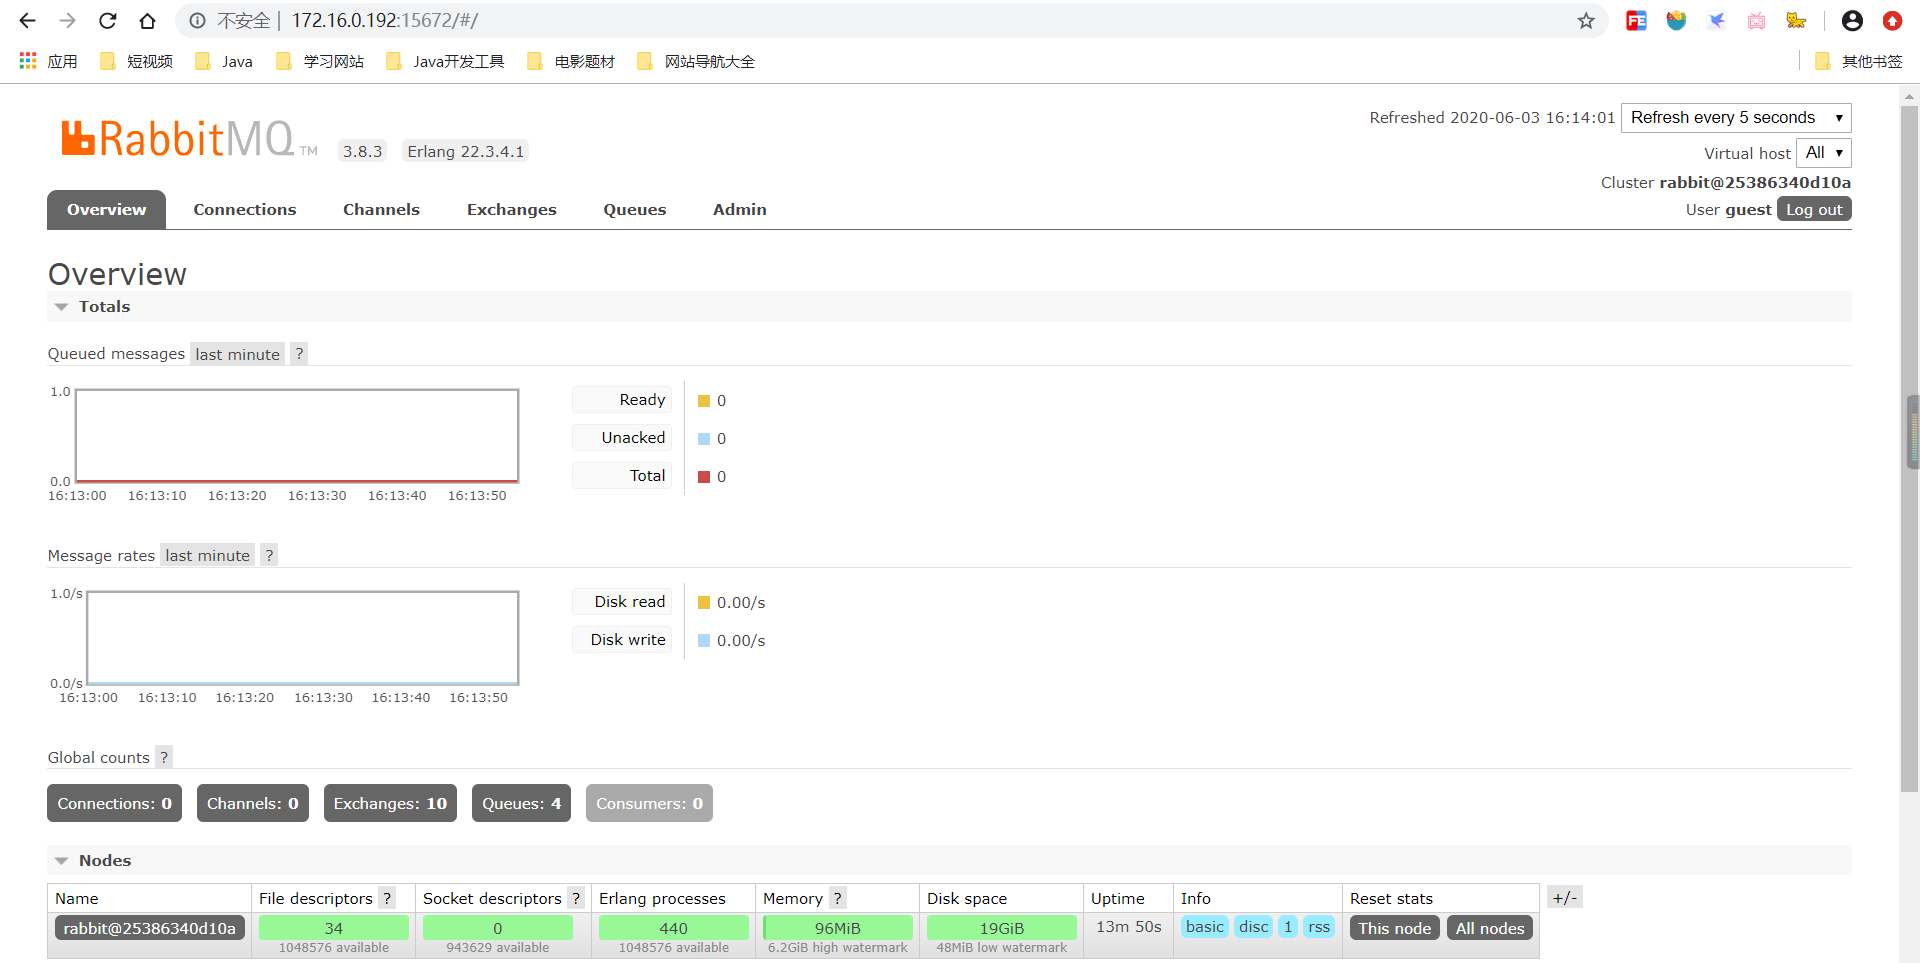Click the red Chrome update icon
The height and width of the screenshot is (963, 1920).
pyautogui.click(x=1892, y=21)
